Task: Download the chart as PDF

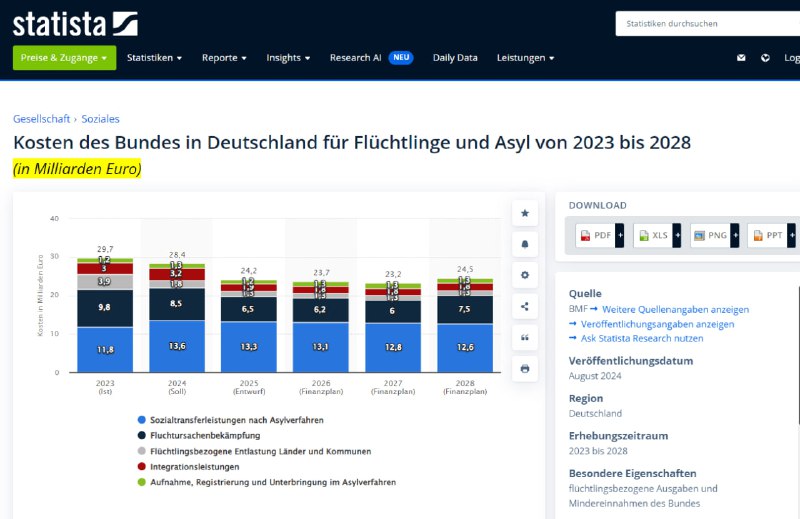Action: click(x=599, y=235)
